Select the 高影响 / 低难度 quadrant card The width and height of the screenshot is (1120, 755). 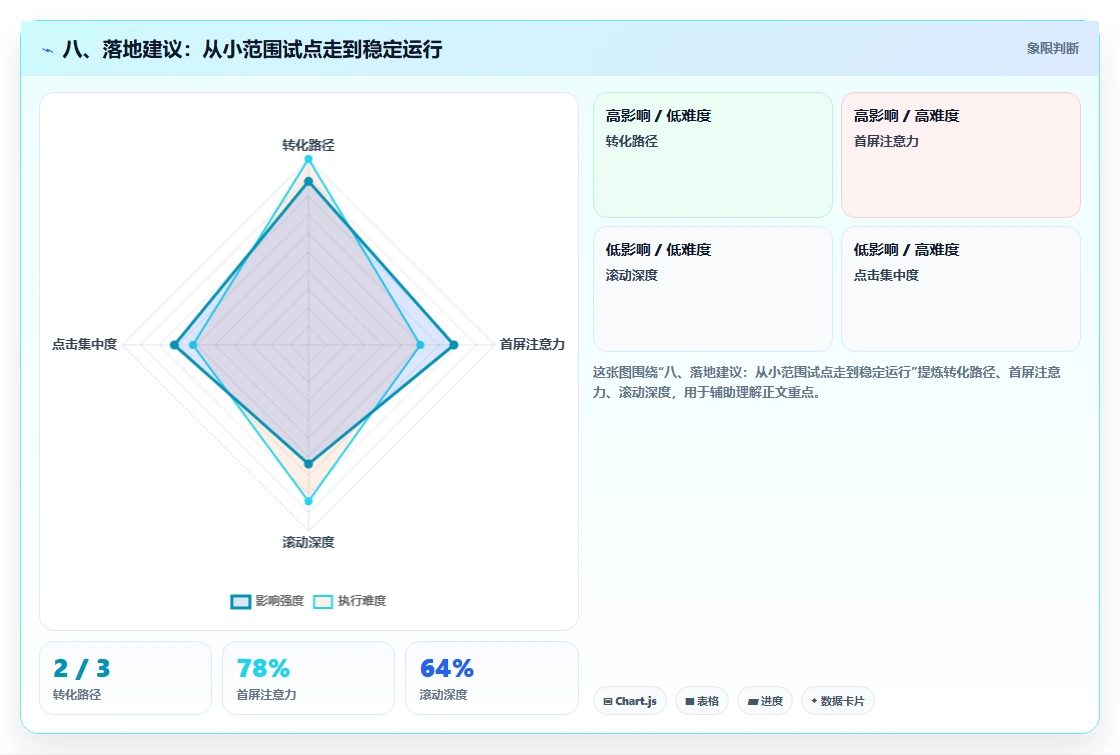point(713,155)
